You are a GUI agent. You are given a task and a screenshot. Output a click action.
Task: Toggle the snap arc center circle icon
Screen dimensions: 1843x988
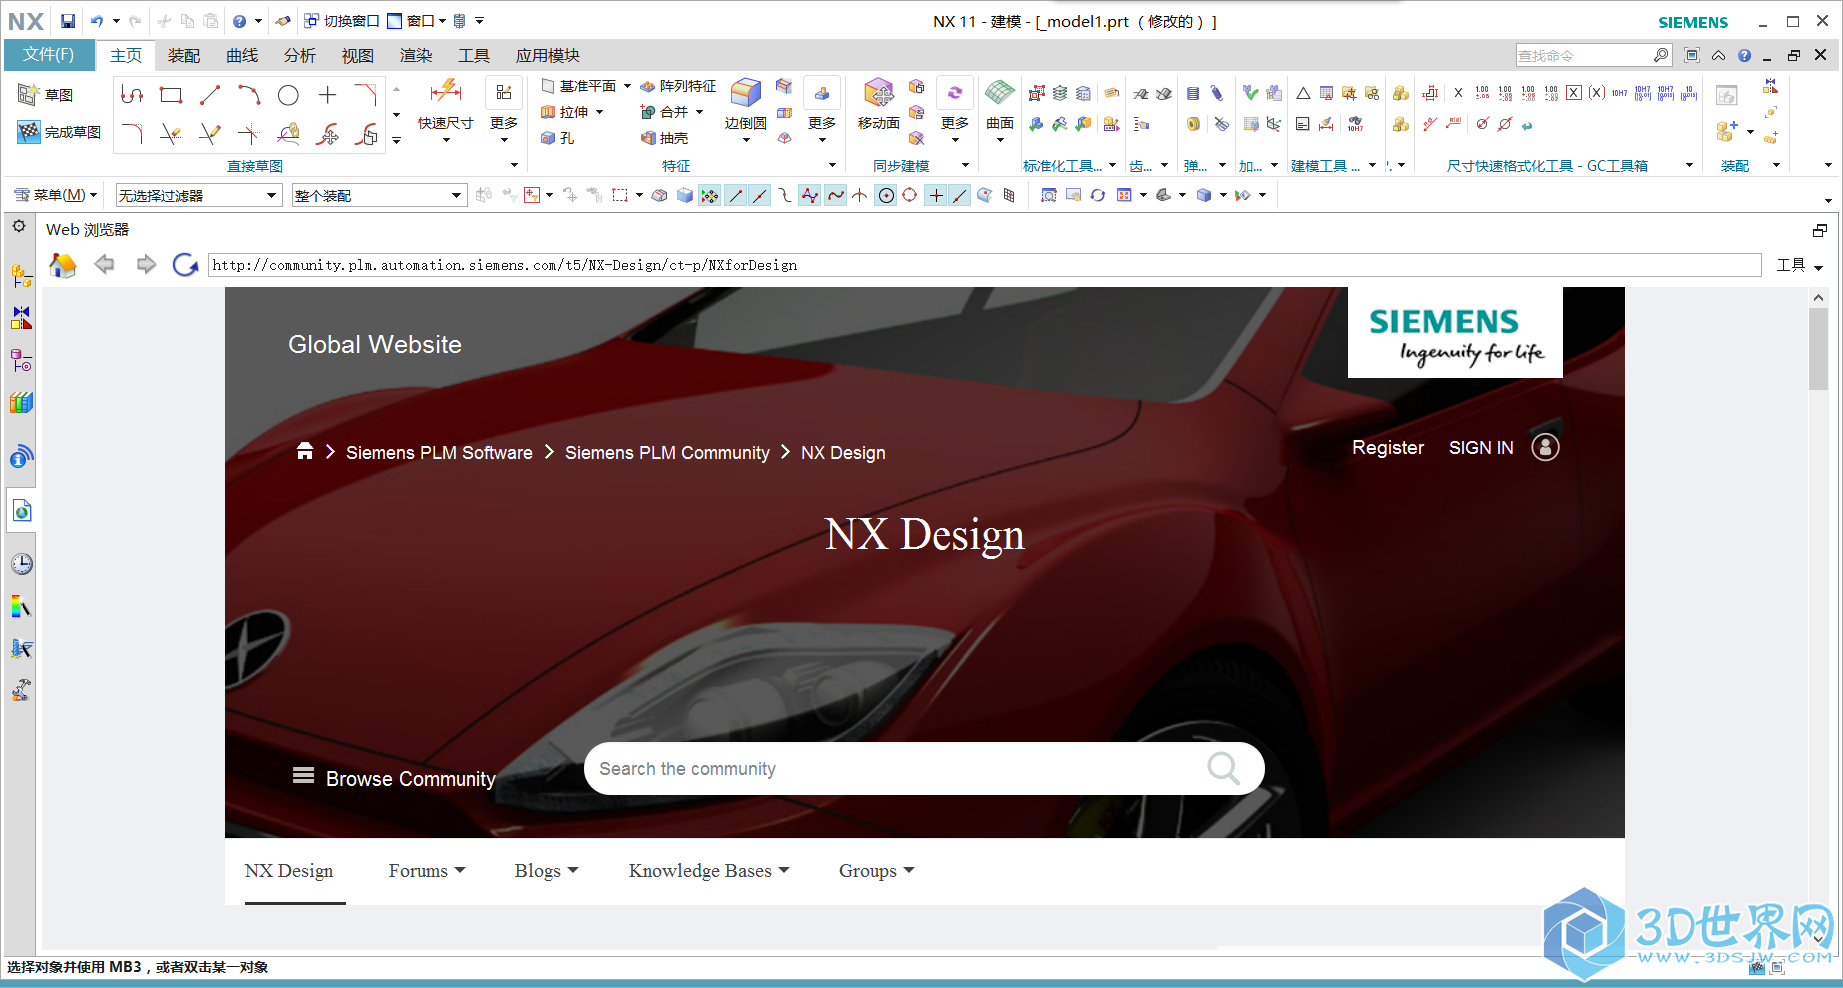pos(886,195)
